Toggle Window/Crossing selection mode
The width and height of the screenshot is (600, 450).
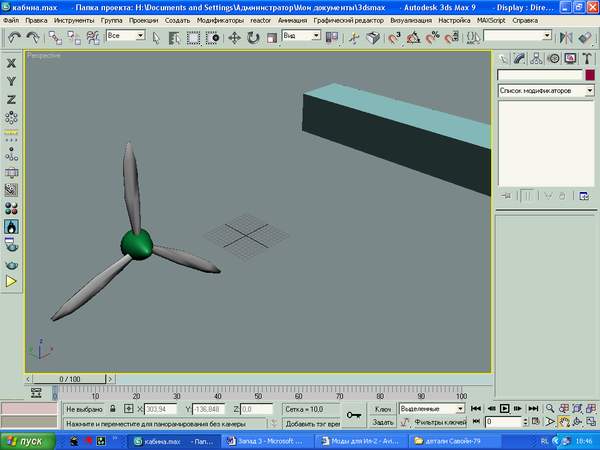(212, 38)
